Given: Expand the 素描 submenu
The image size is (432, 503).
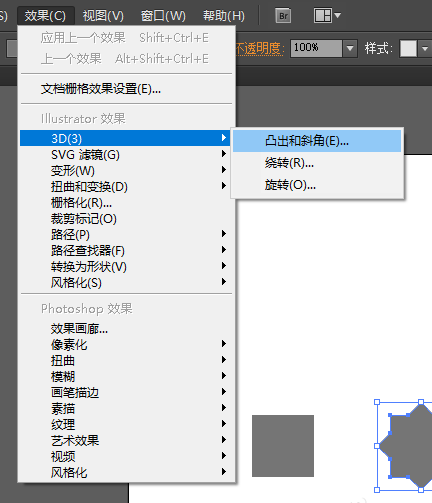Looking at the screenshot, I should (125, 408).
